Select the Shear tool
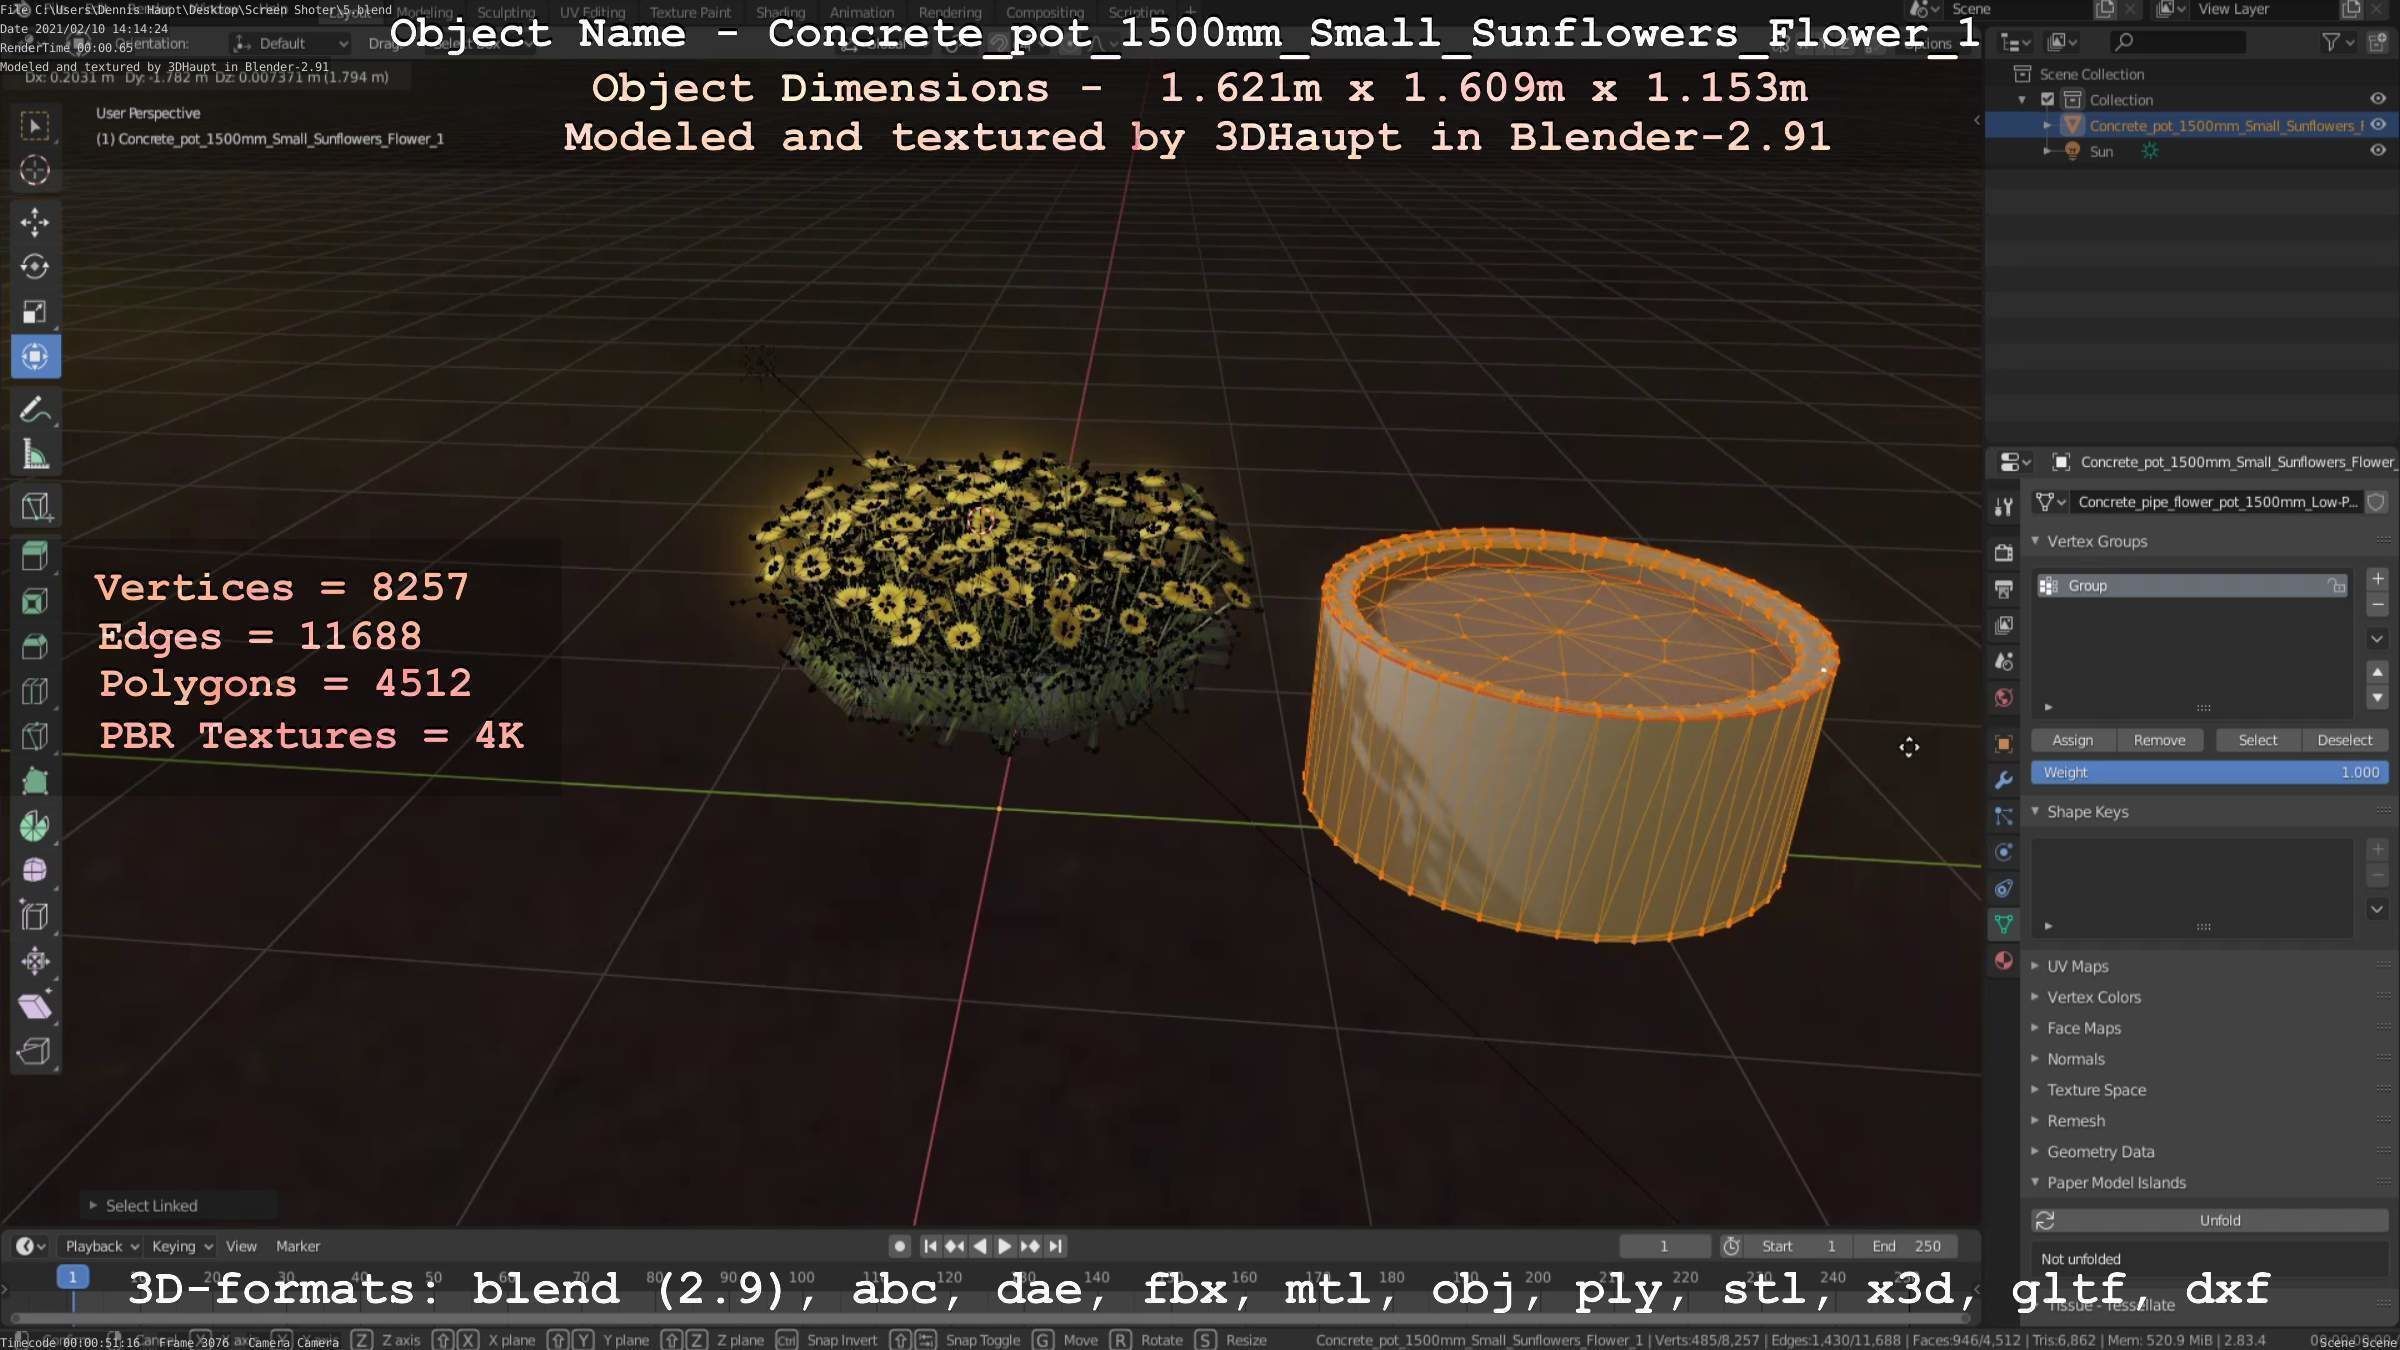This screenshot has height=1350, width=2400. tap(35, 1006)
